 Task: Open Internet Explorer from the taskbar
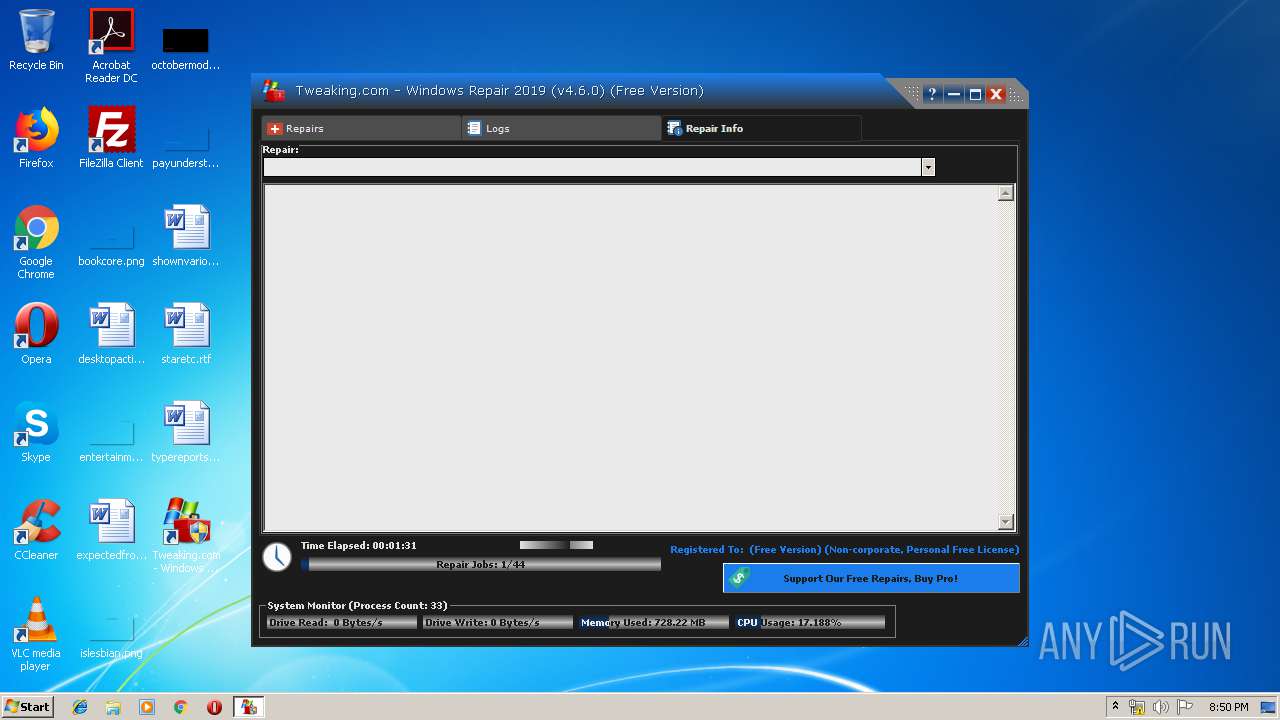80,707
